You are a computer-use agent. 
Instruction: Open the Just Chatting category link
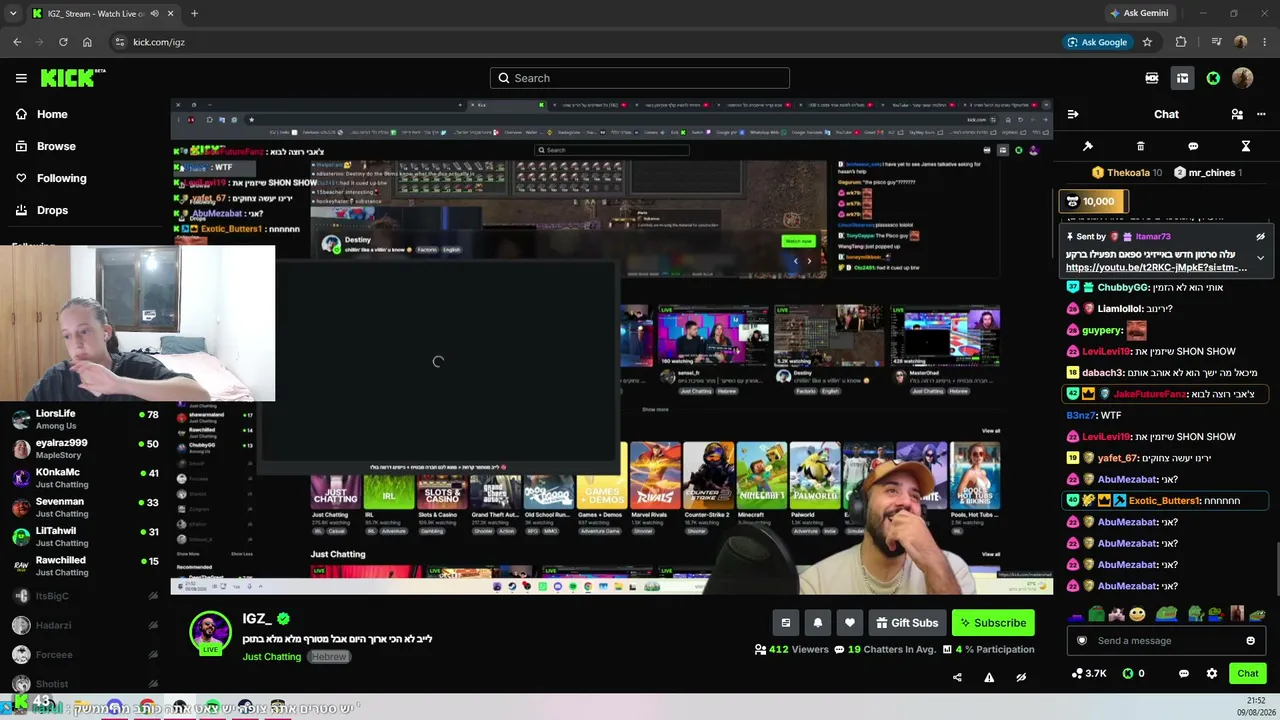pyautogui.click(x=271, y=657)
